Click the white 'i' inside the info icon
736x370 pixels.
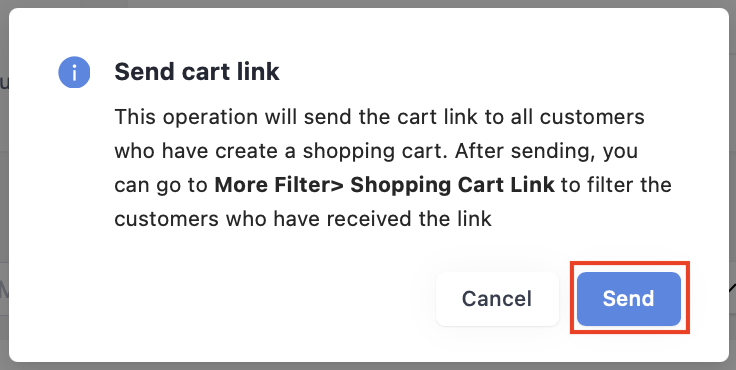74,72
